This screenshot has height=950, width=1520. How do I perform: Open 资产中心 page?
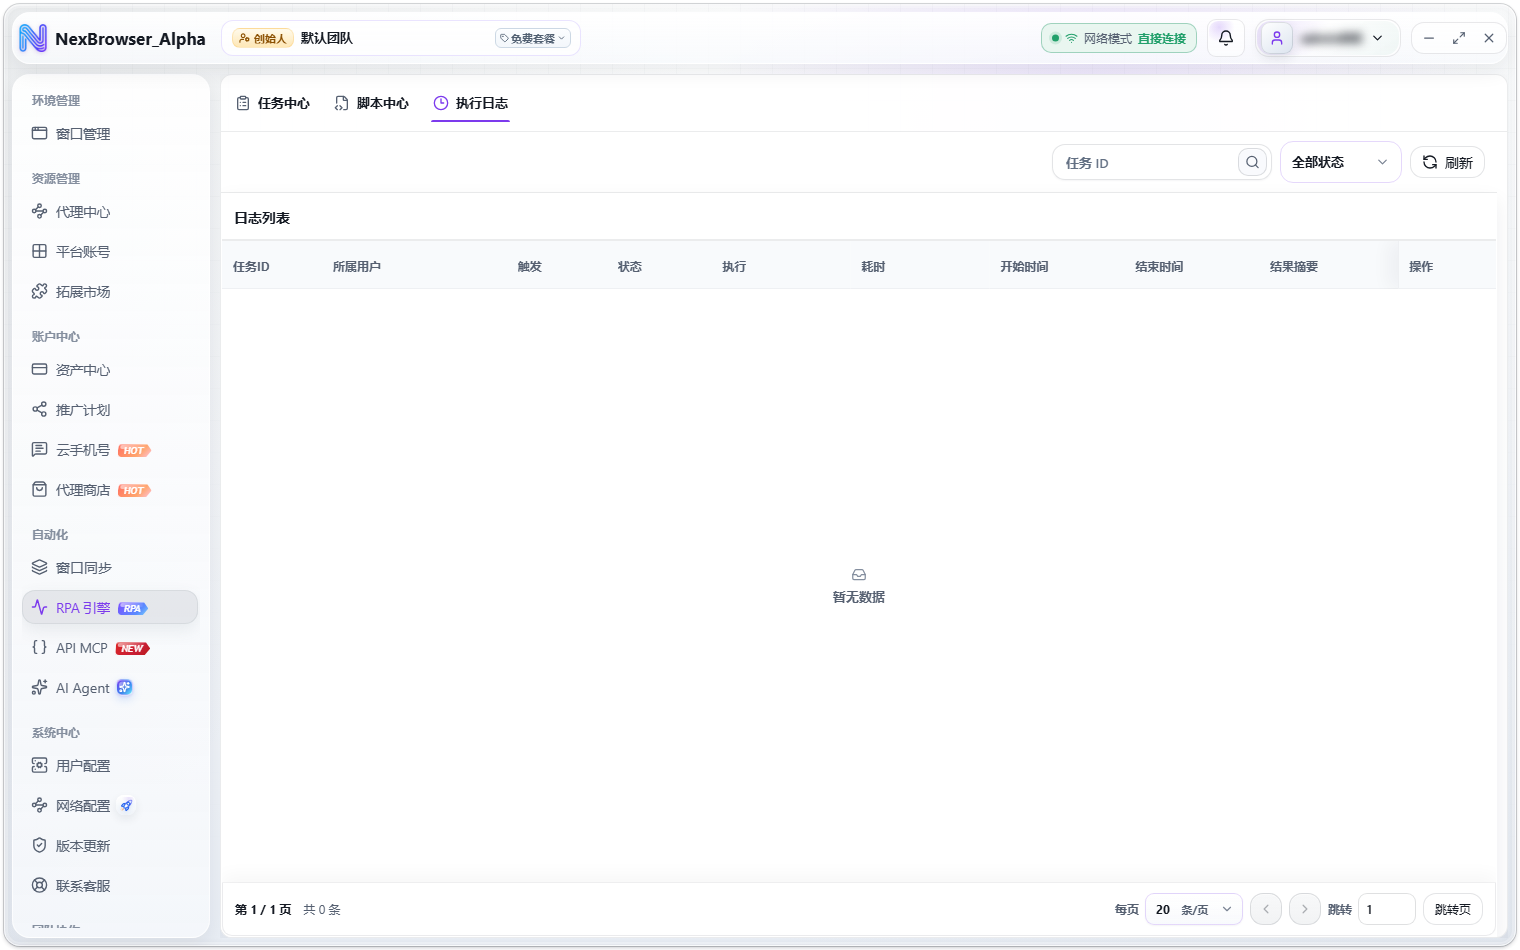point(110,370)
